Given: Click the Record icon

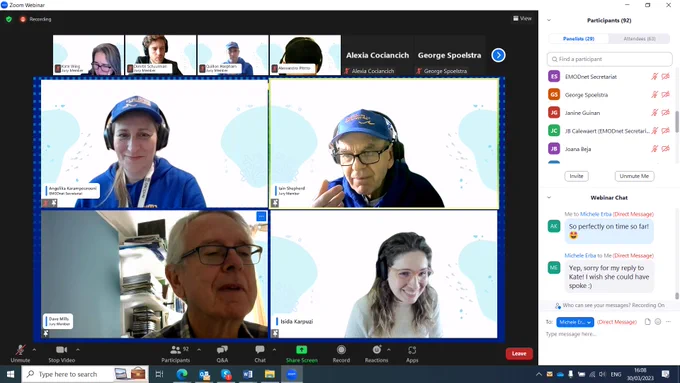Looking at the screenshot, I should [341, 350].
